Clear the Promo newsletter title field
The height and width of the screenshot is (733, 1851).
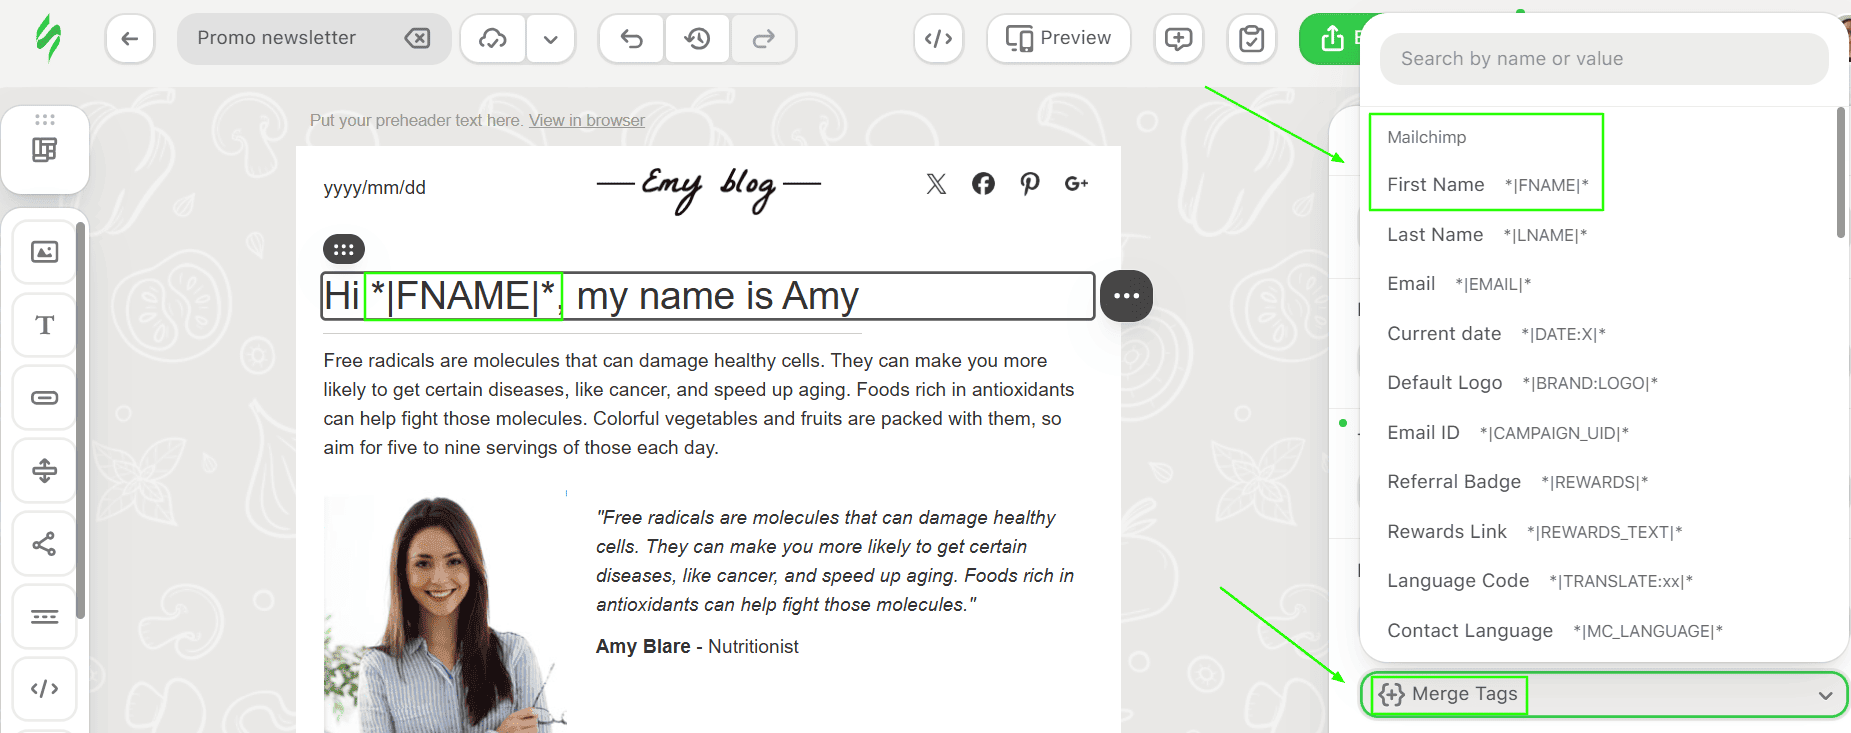(417, 38)
